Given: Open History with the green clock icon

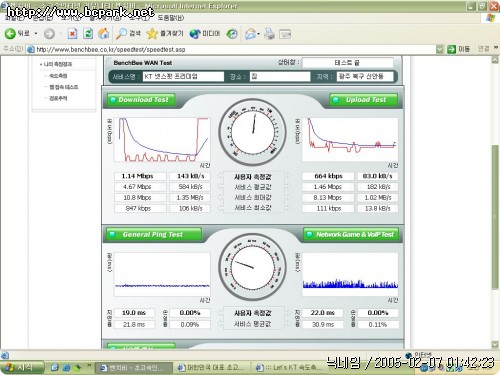Looking at the screenshot, I should point(232,34).
